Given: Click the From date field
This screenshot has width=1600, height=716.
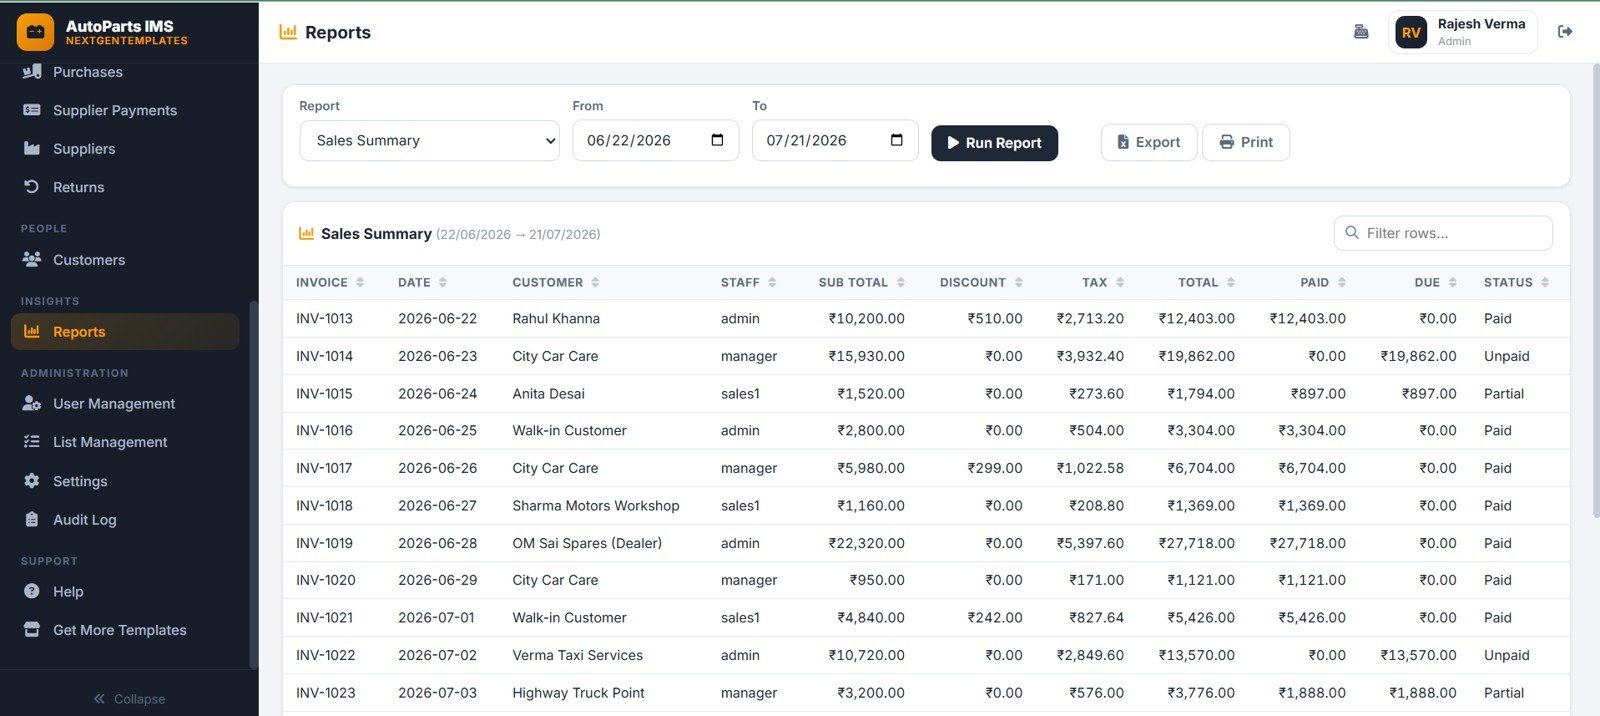Looking at the screenshot, I should tap(655, 141).
